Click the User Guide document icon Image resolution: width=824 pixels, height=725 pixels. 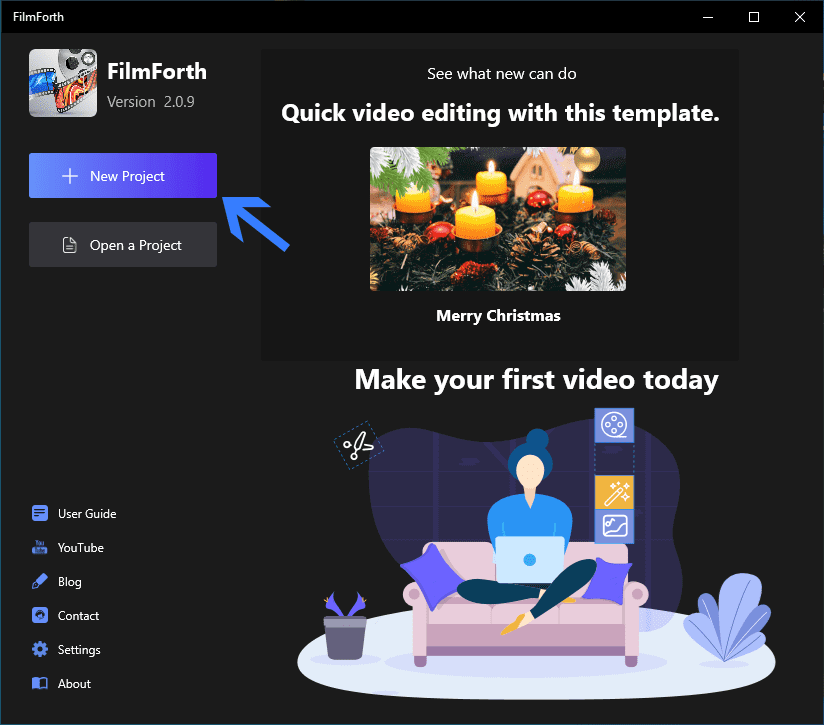[40, 513]
